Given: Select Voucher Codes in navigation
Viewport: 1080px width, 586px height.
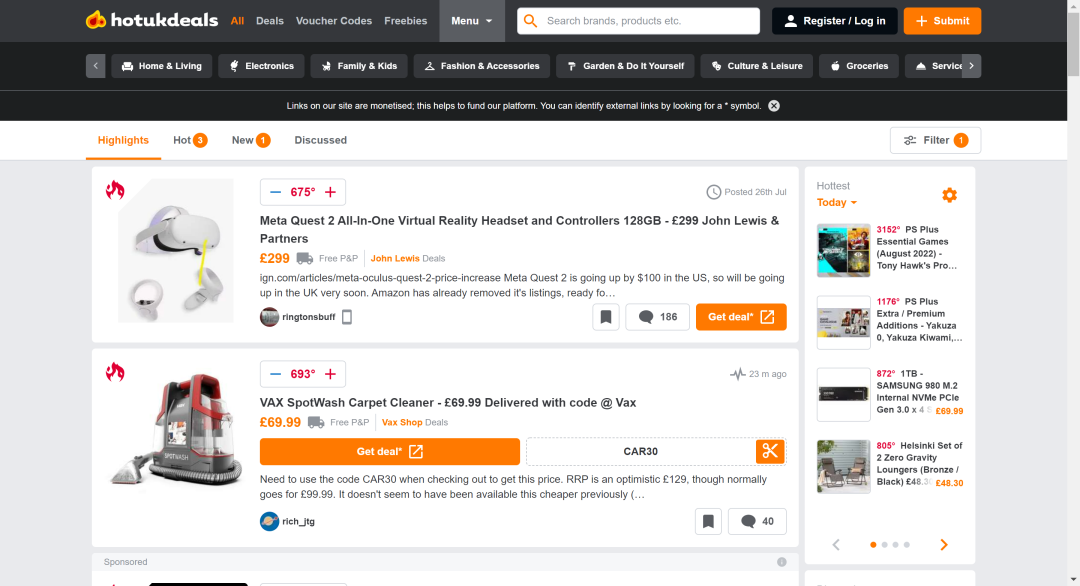Looking at the screenshot, I should point(334,21).
